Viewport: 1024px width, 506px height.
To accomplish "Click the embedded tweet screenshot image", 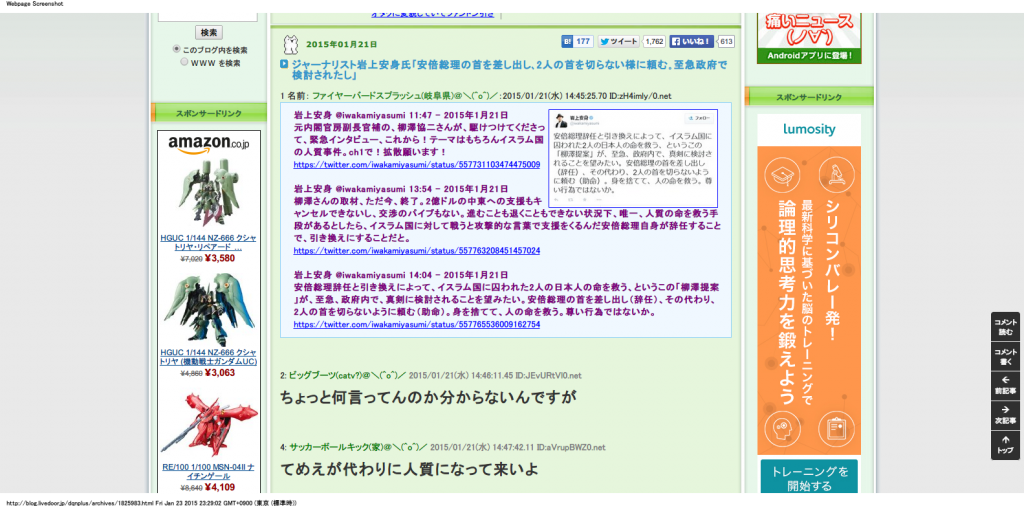I will coord(633,158).
